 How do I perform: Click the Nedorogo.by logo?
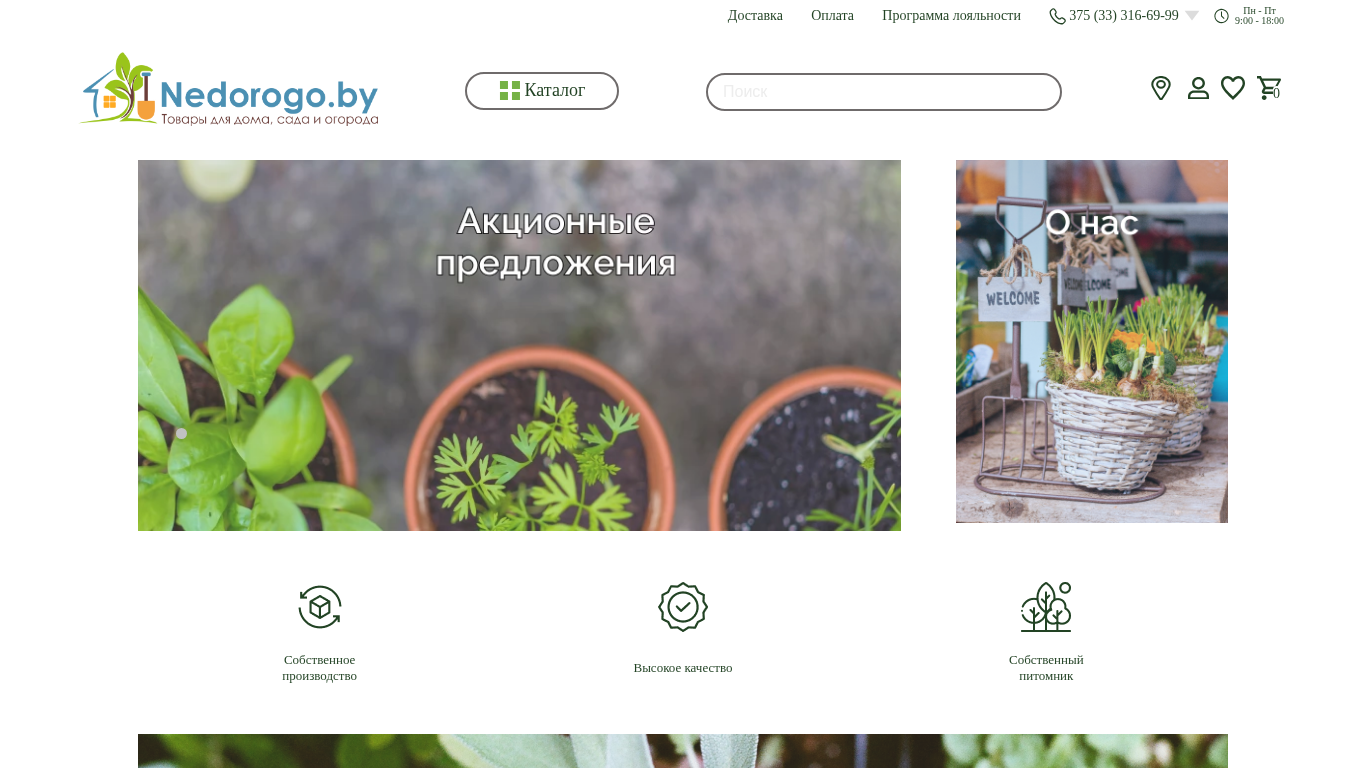(x=229, y=89)
